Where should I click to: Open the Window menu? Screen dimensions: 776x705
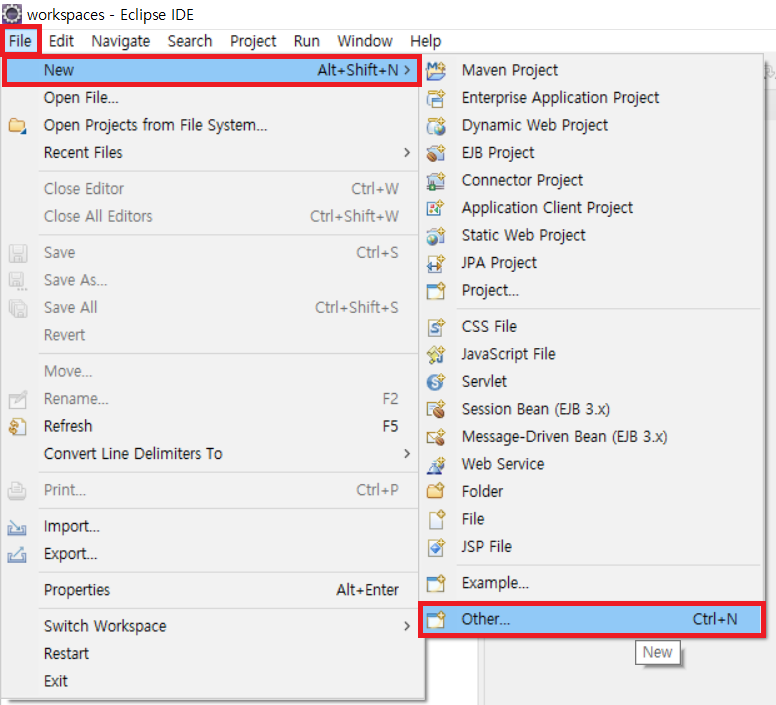coord(365,41)
